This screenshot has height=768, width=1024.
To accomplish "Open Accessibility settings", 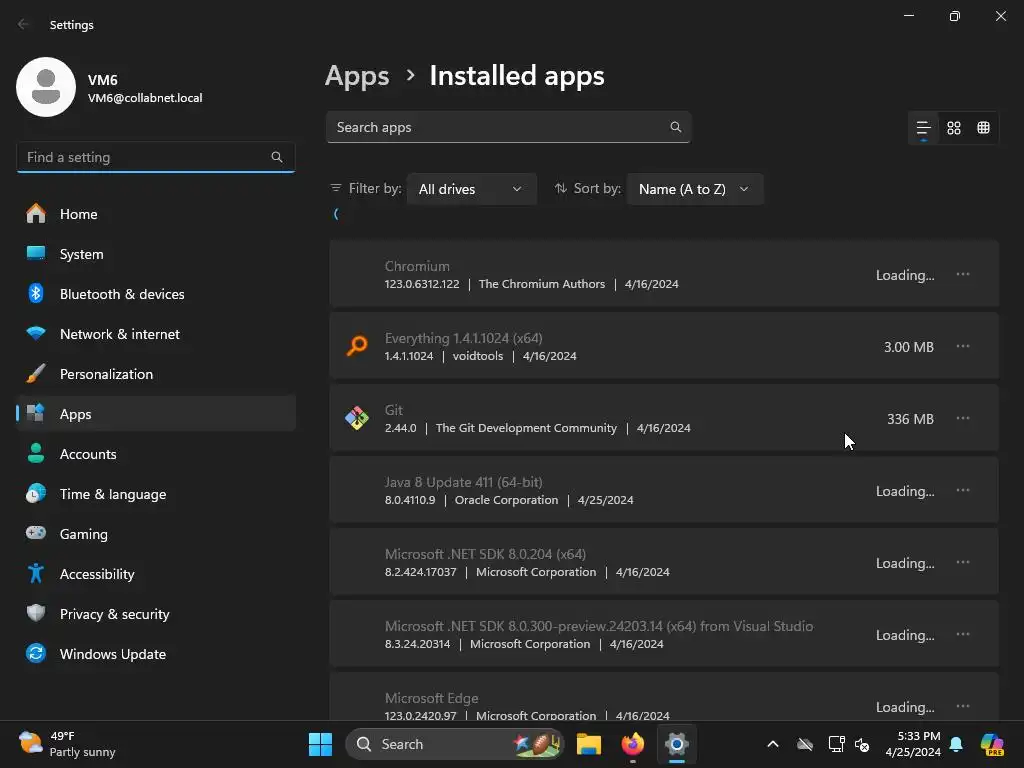I will 156,574.
